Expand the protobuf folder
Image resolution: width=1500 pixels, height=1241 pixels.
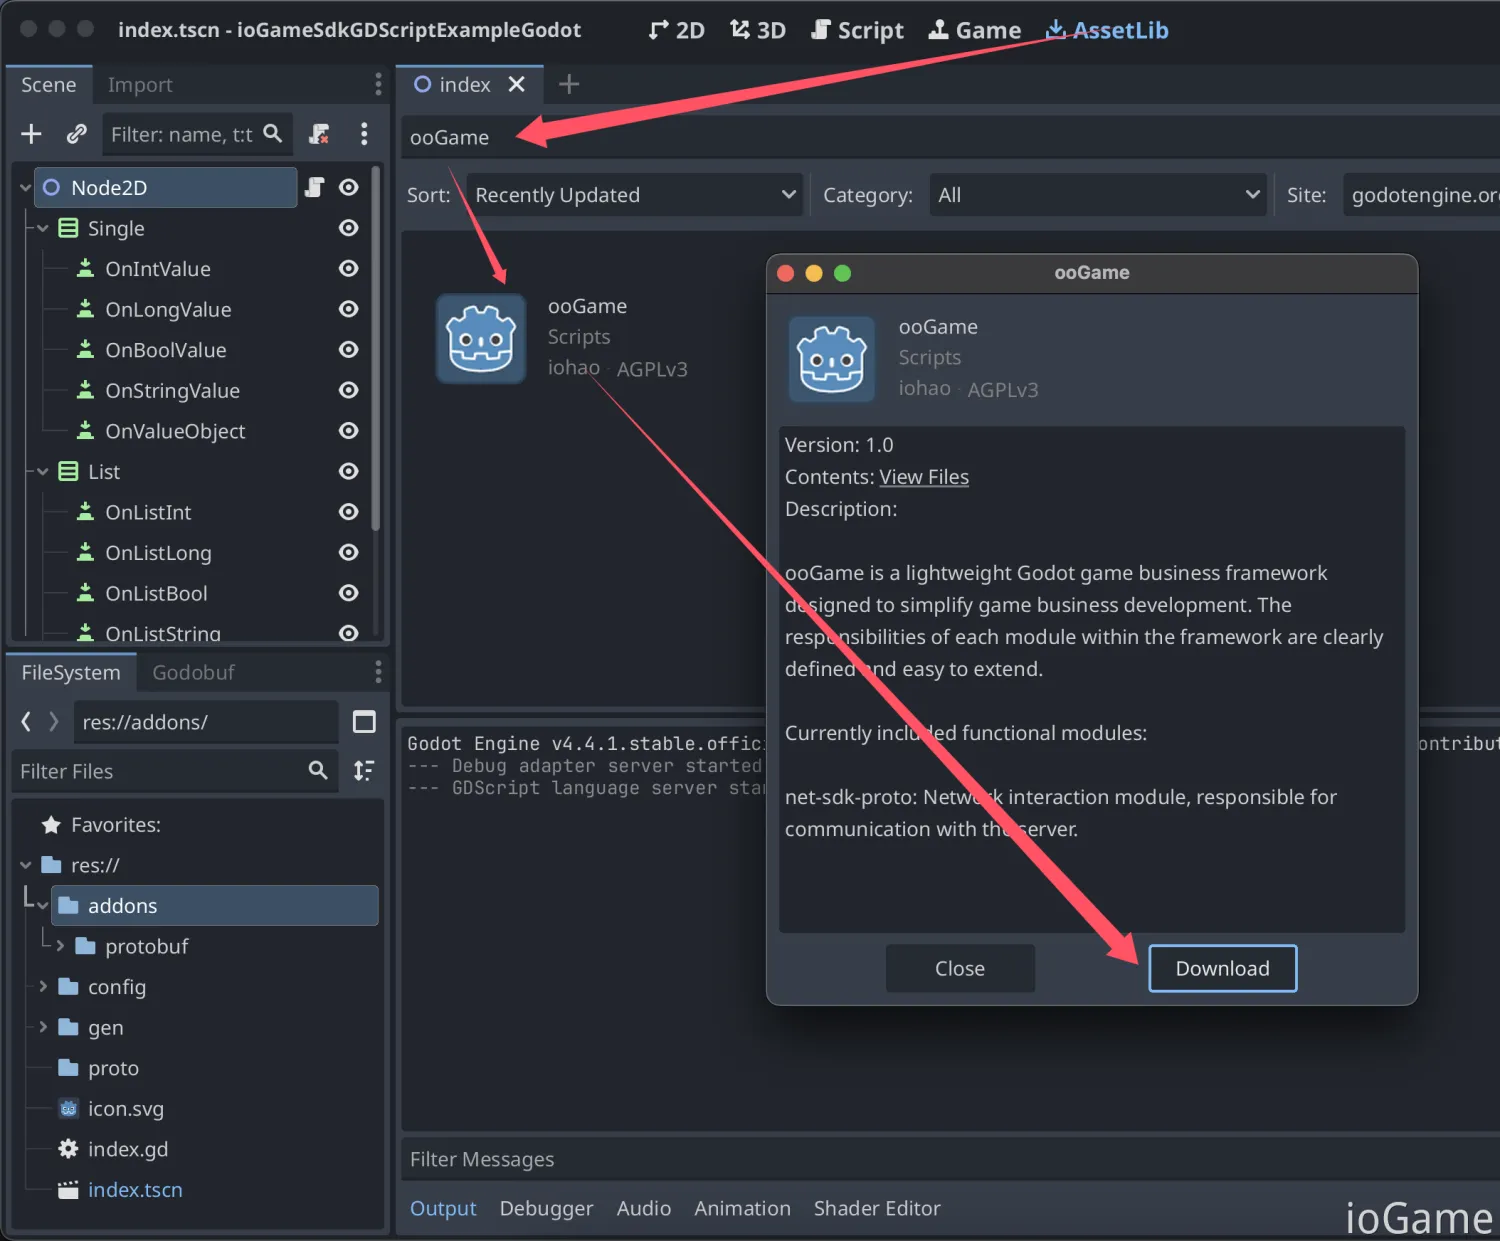click(x=60, y=946)
